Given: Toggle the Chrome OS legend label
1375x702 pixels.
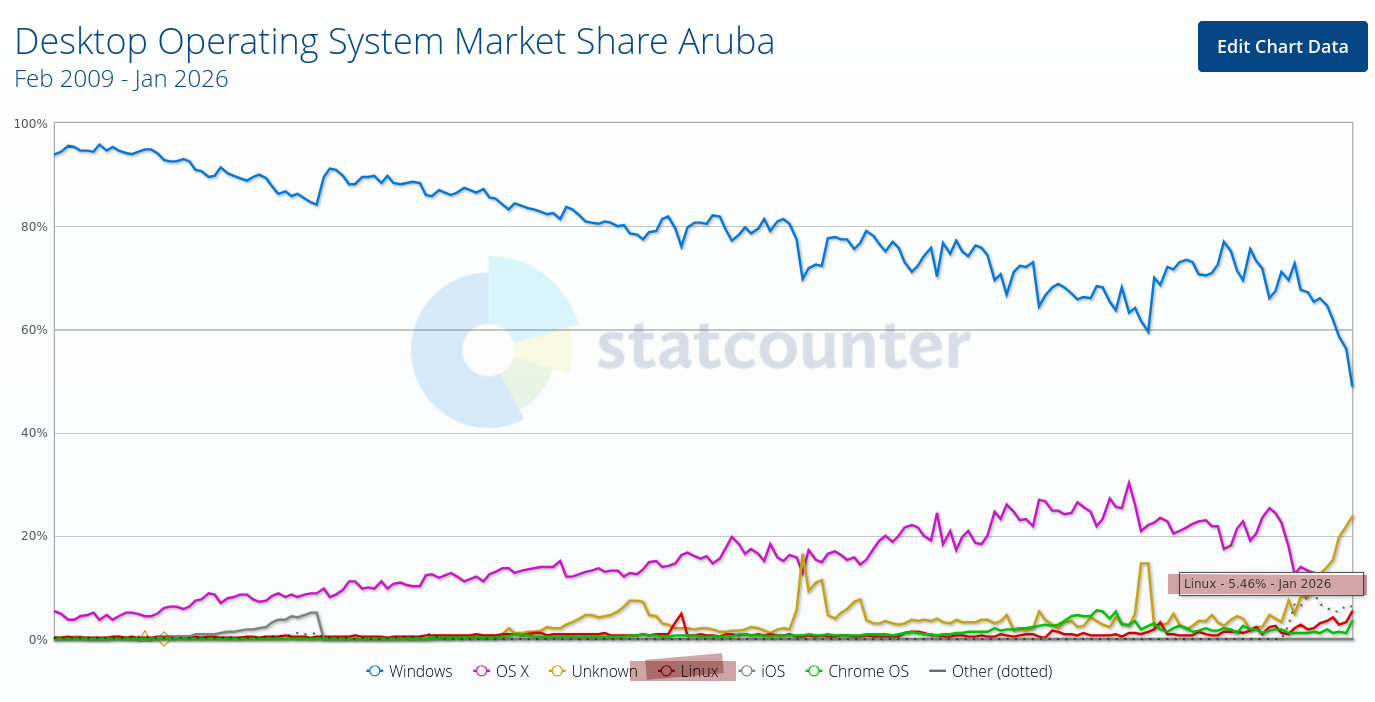Looking at the screenshot, I should (868, 672).
